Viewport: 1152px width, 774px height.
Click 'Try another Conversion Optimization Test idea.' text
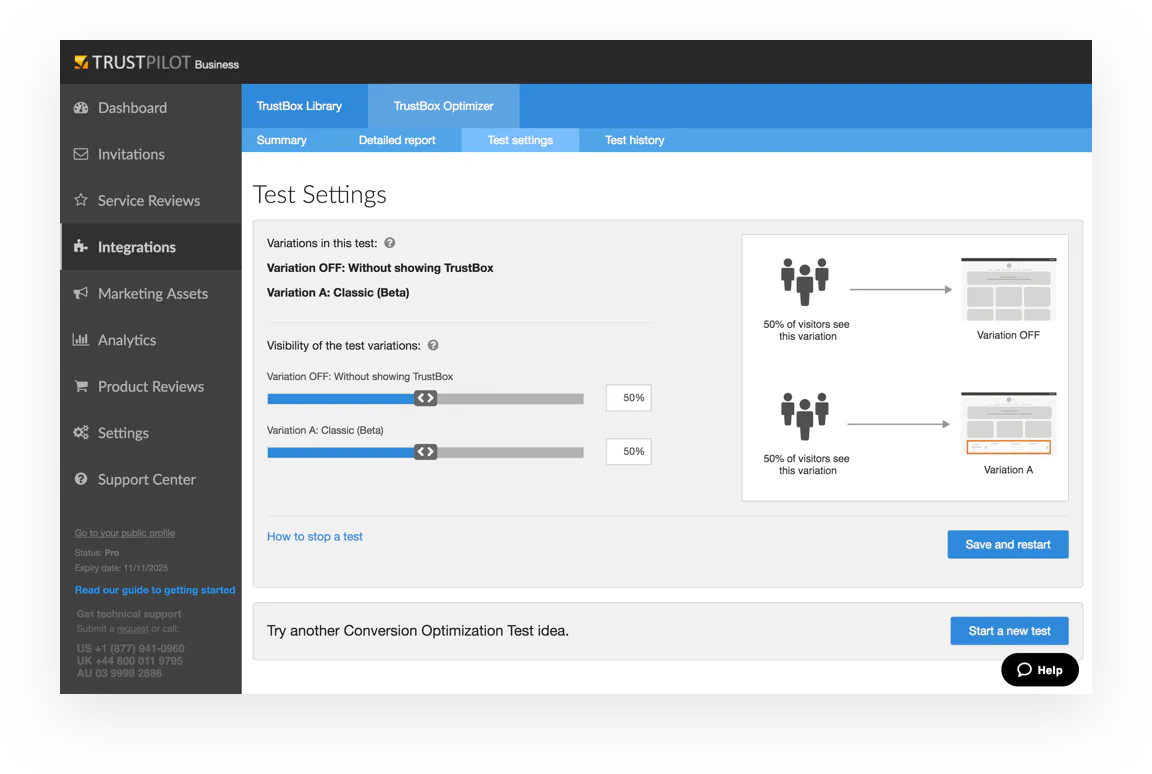pyautogui.click(x=417, y=631)
